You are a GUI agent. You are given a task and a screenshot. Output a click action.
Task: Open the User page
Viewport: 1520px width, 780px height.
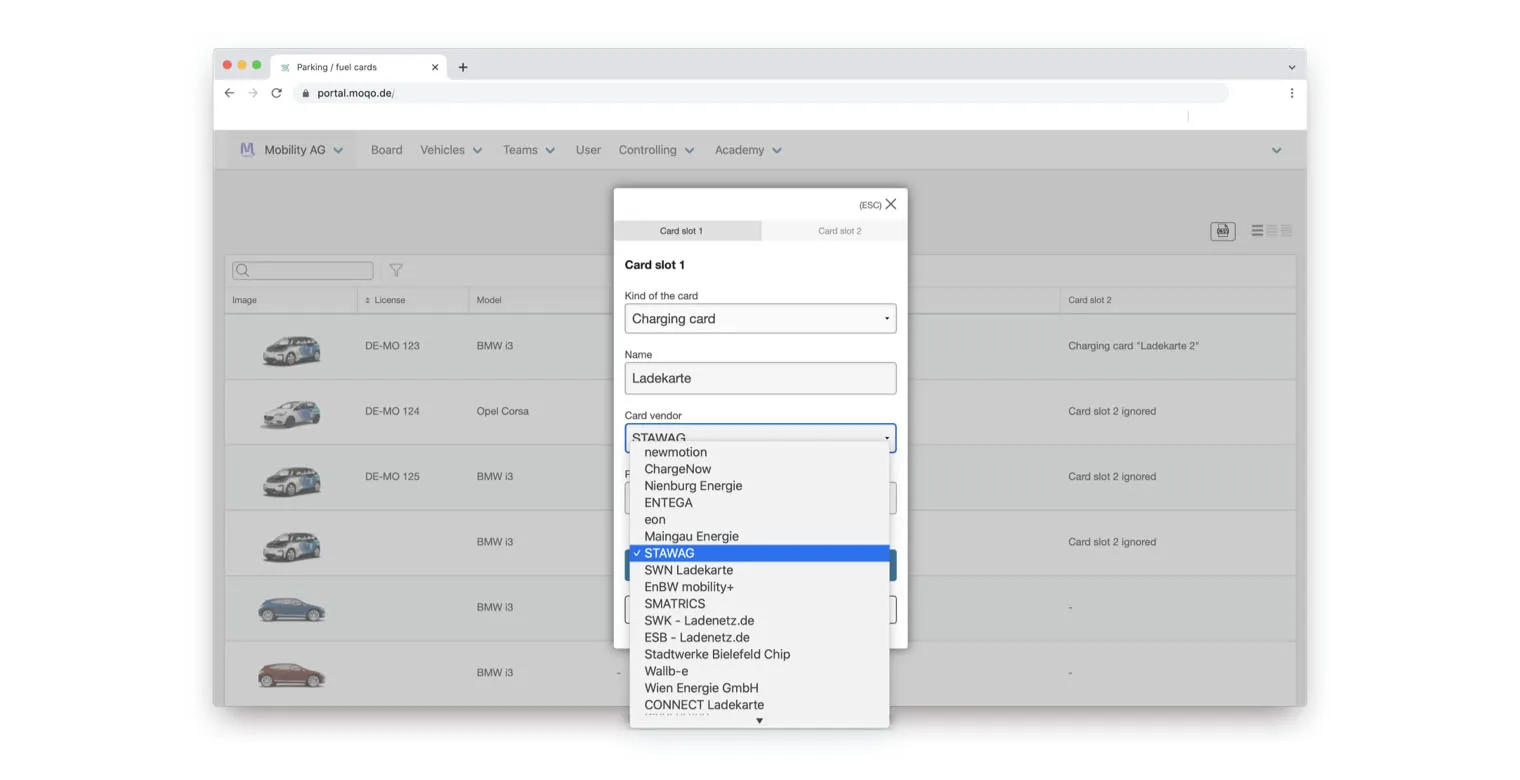(x=588, y=150)
